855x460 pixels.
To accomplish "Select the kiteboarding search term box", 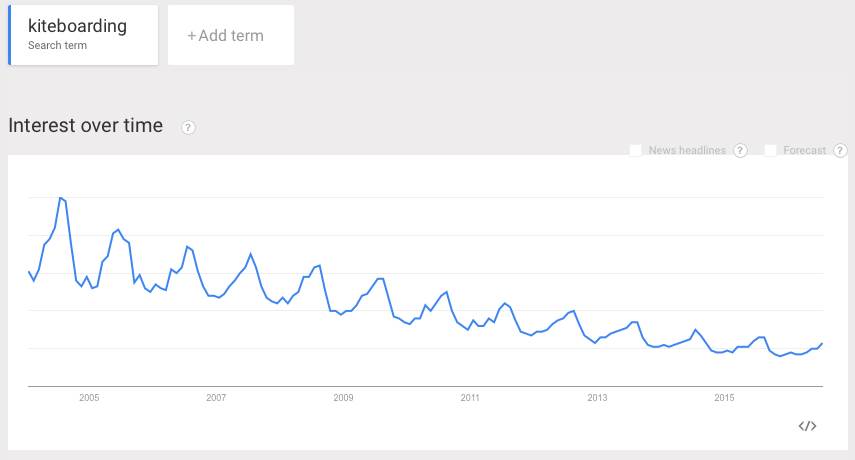I will click(84, 35).
